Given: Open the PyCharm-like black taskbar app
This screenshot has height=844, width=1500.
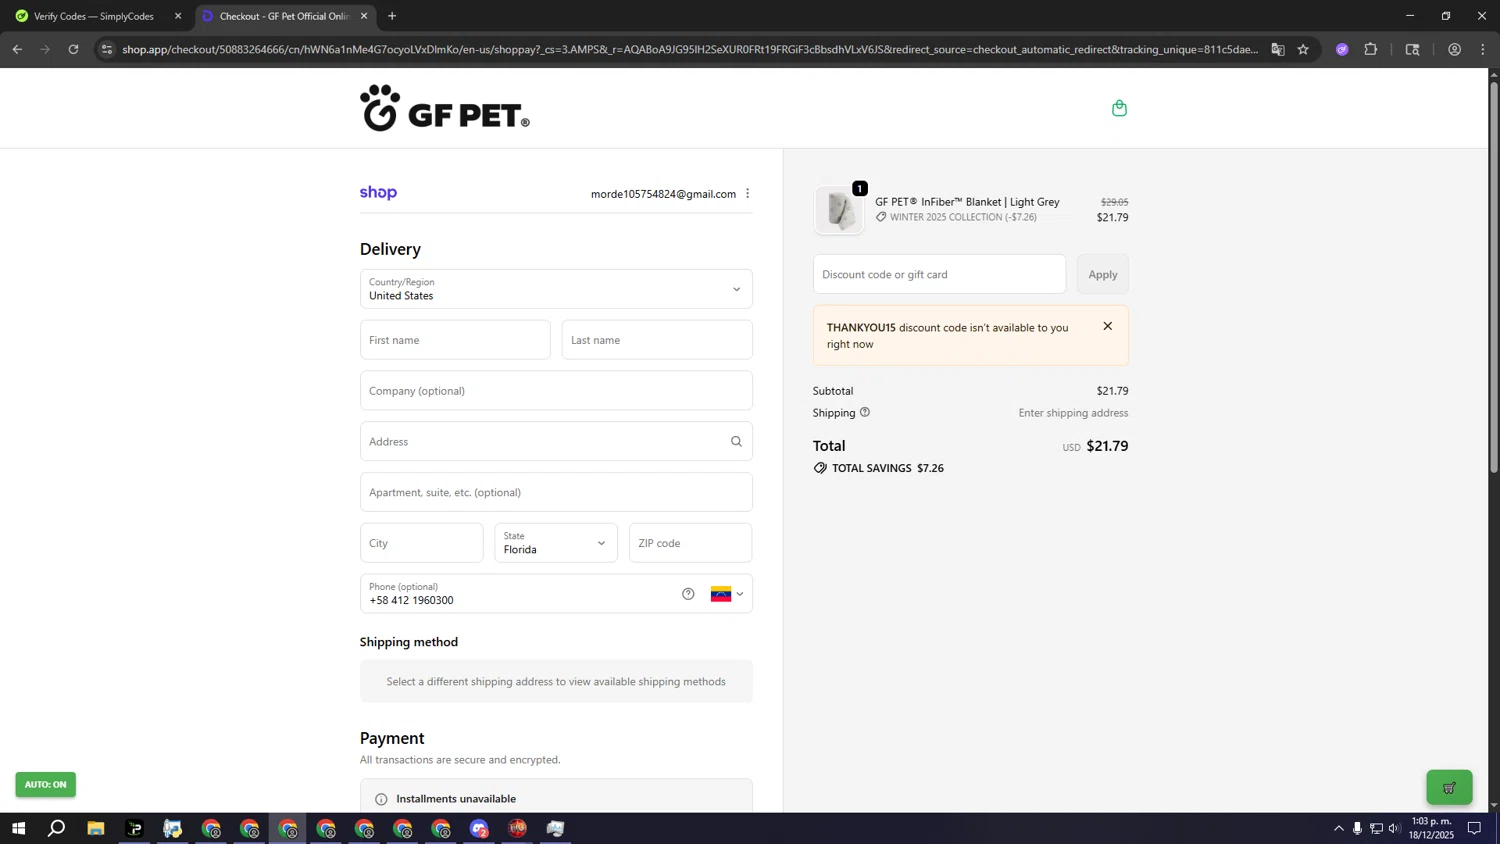Looking at the screenshot, I should click(x=134, y=828).
